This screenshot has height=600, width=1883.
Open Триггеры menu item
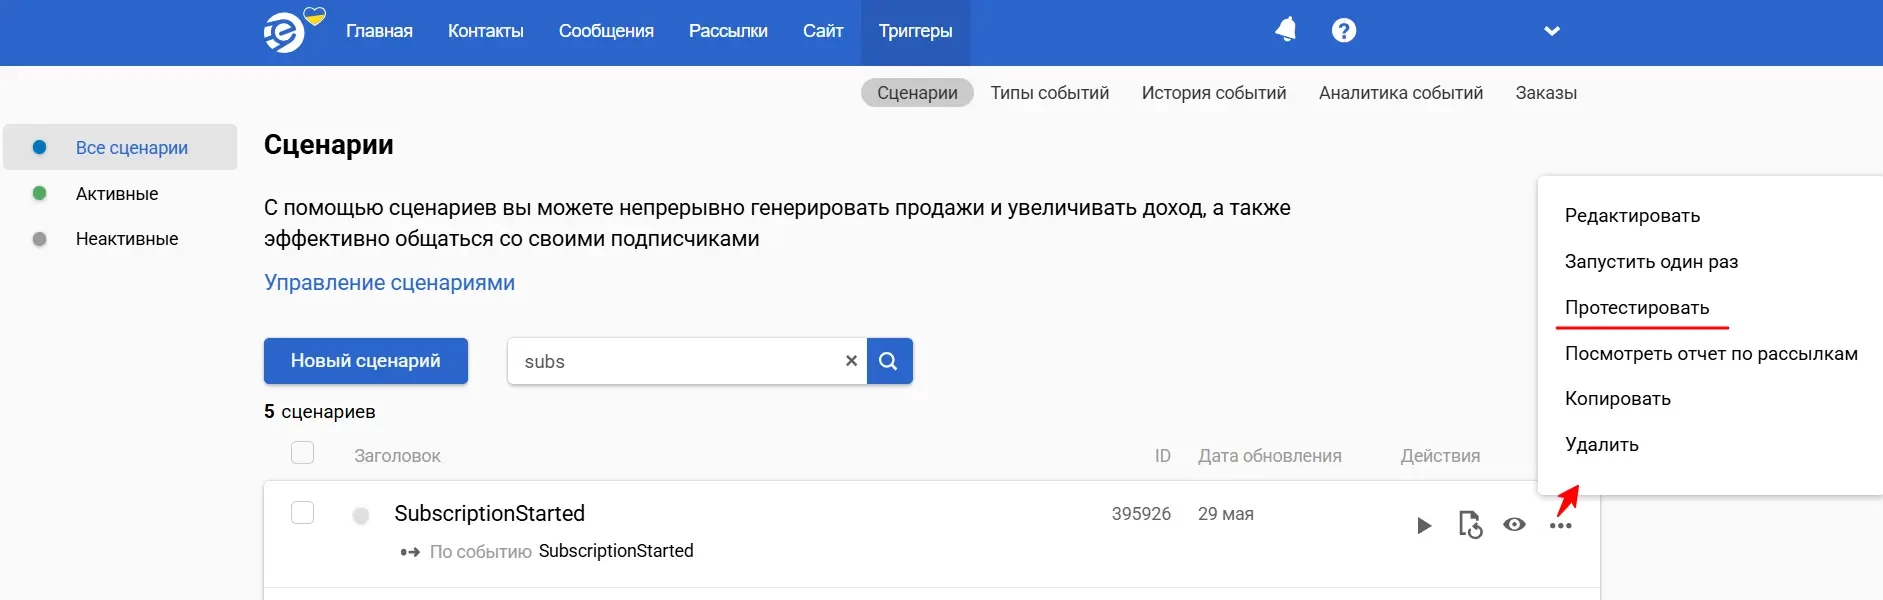pyautogui.click(x=915, y=31)
